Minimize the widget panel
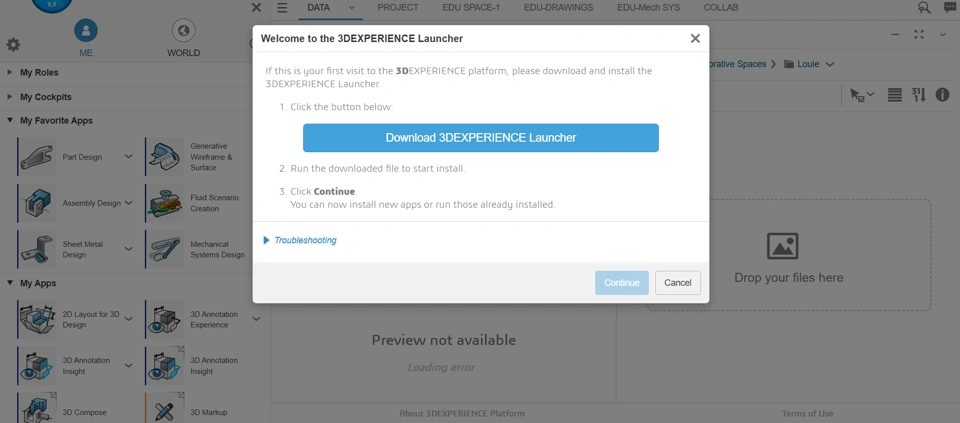Screen dimensions: 960x423 pyautogui.click(x=895, y=35)
